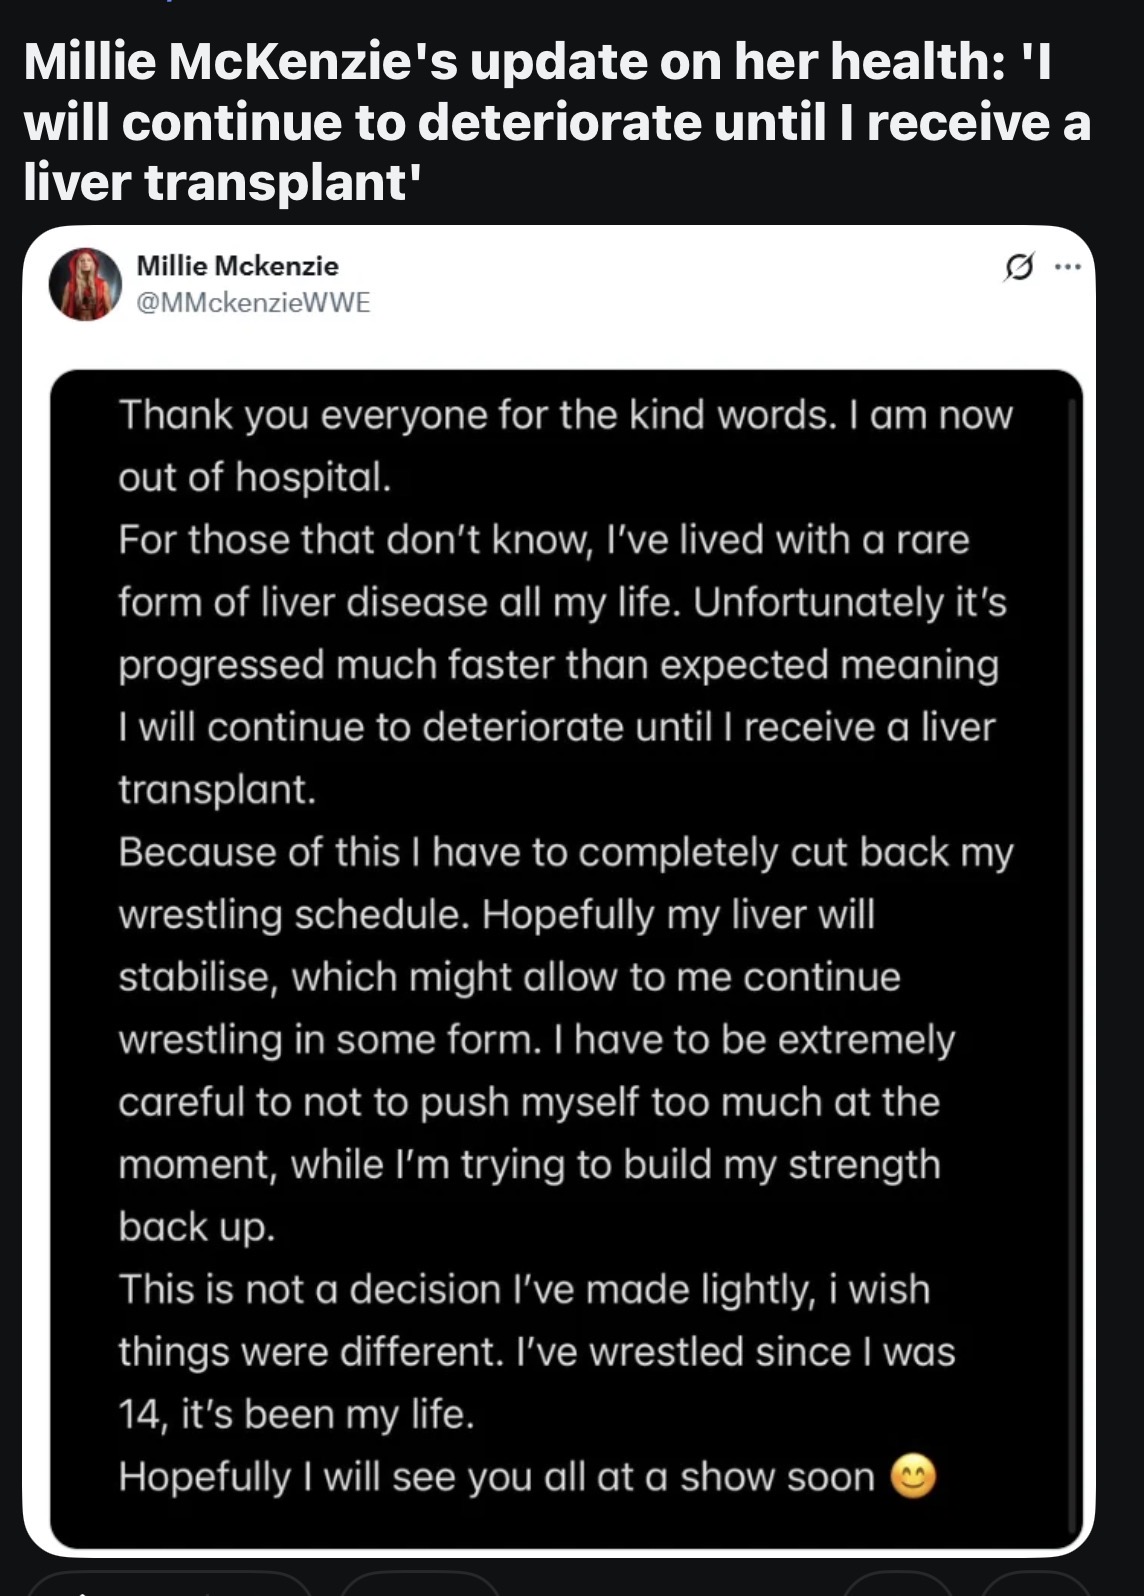Viewport: 1144px width, 1596px height.
Task: Select the word 'transplant.' in the statement
Action: point(217,790)
